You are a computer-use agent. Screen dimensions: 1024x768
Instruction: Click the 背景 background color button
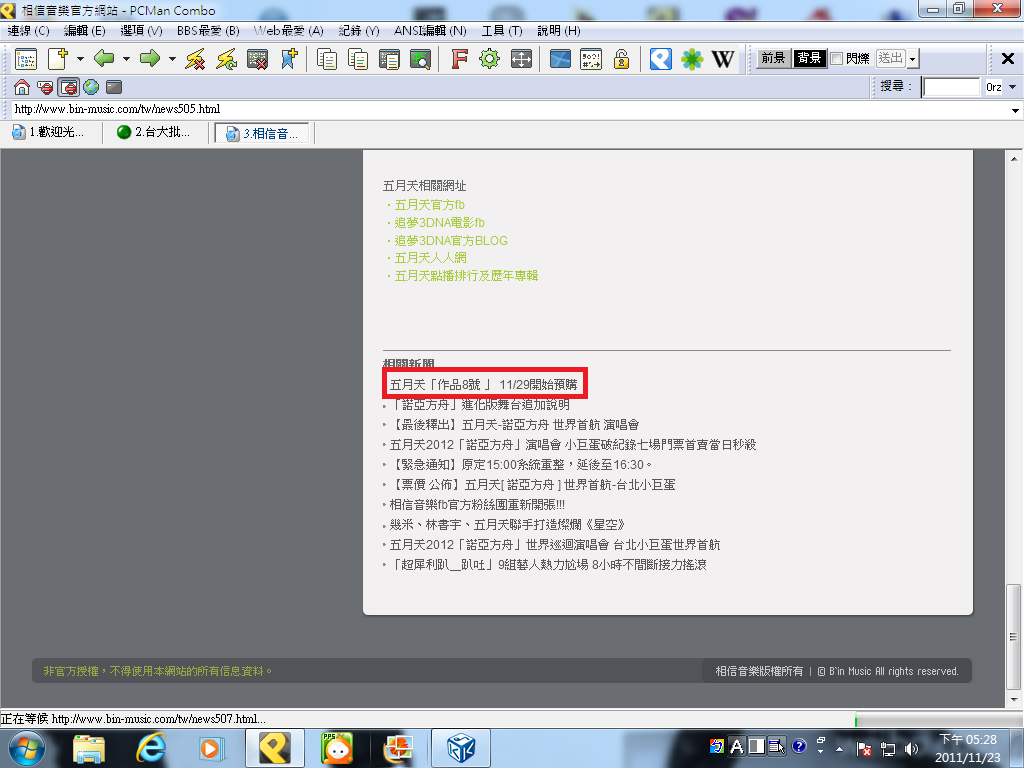[808, 59]
